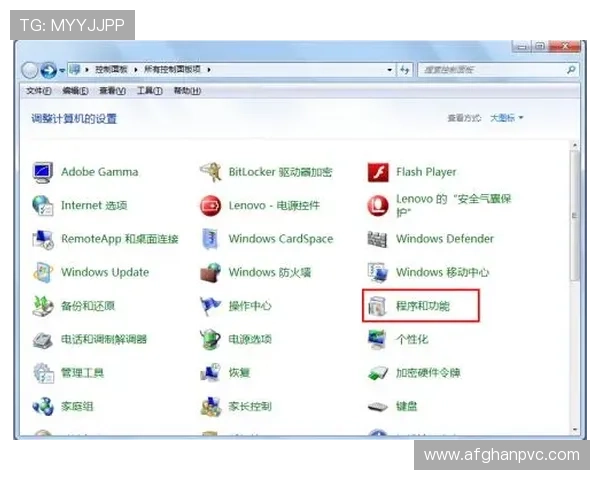Click the scrollbar down arrow
Viewport: 600px width, 480px height.
[574, 430]
